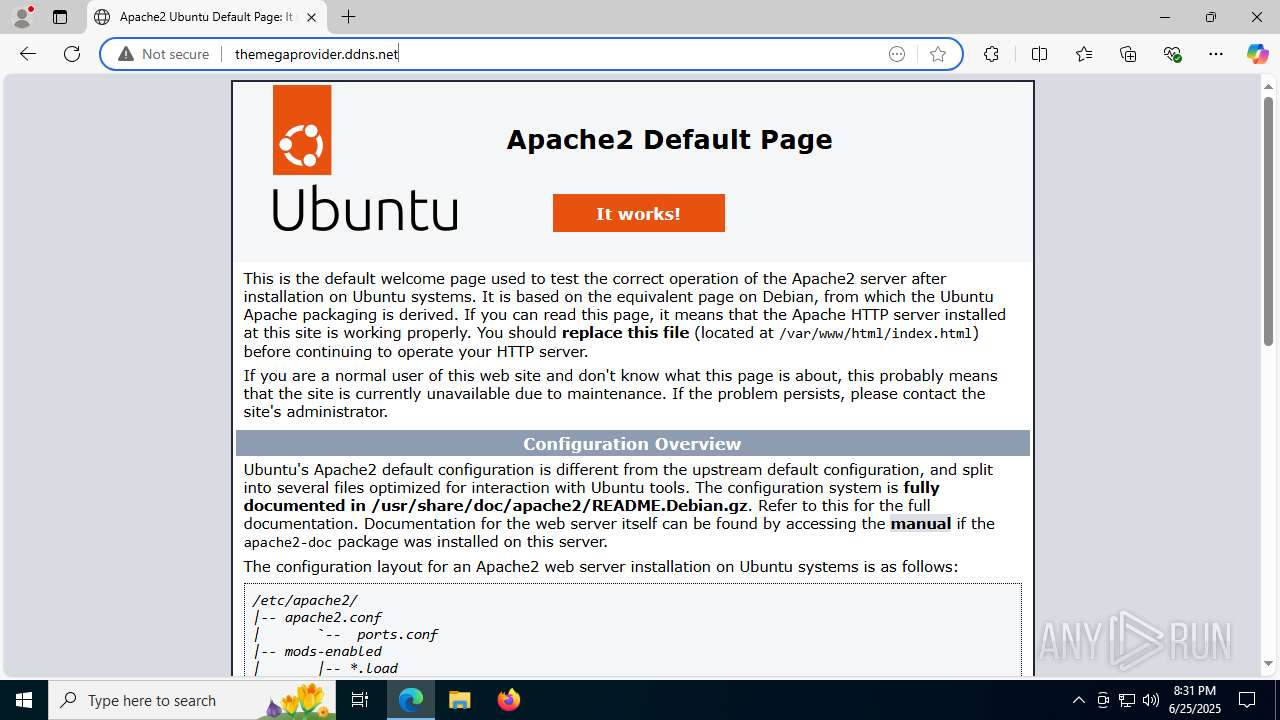Open the tab actions menu icon
The height and width of the screenshot is (720, 1280).
pos(60,17)
